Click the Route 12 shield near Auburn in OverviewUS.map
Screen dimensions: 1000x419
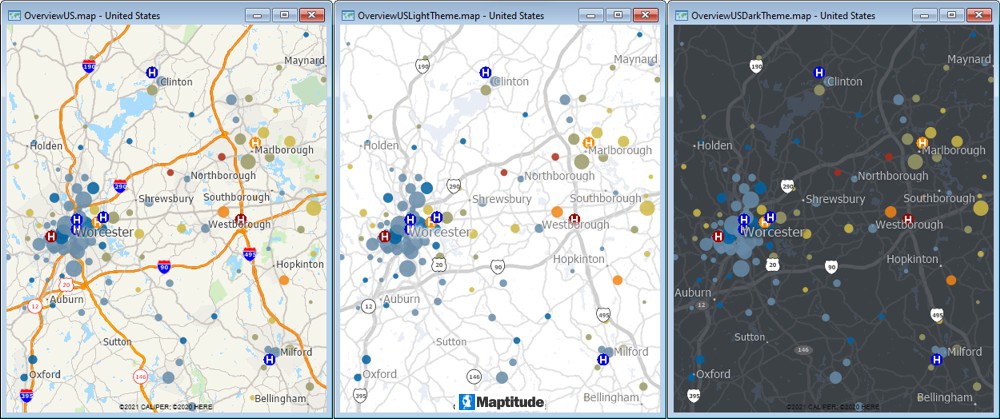pos(34,306)
